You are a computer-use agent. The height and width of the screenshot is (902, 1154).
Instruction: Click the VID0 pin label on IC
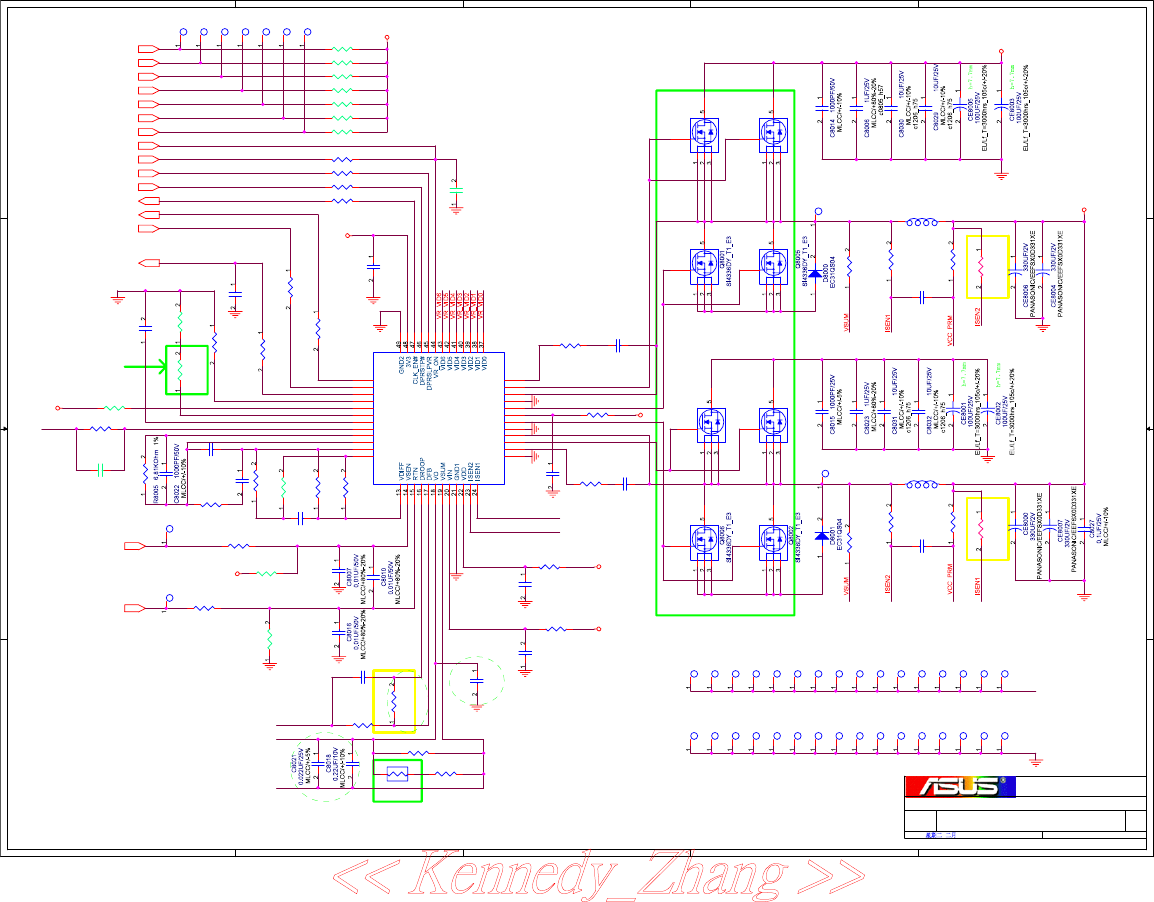pos(484,363)
